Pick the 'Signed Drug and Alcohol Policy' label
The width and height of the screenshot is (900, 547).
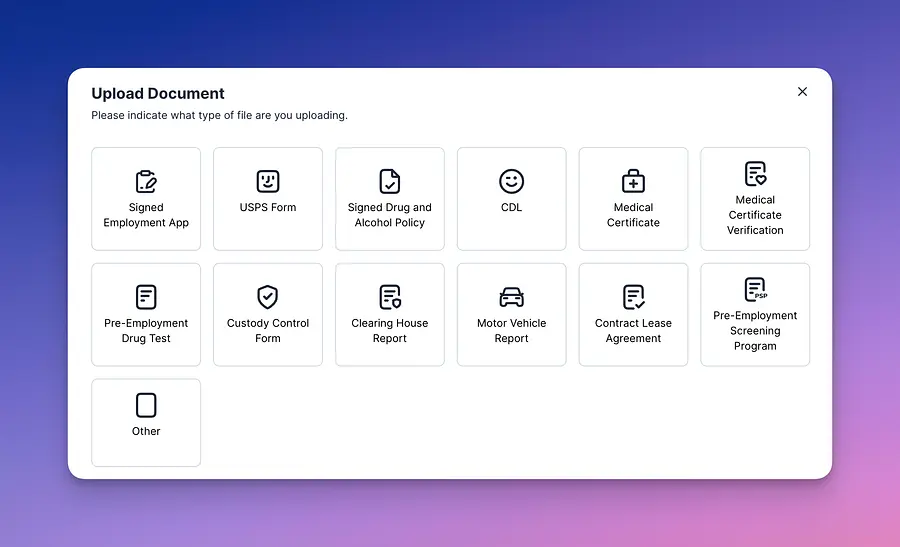(390, 215)
